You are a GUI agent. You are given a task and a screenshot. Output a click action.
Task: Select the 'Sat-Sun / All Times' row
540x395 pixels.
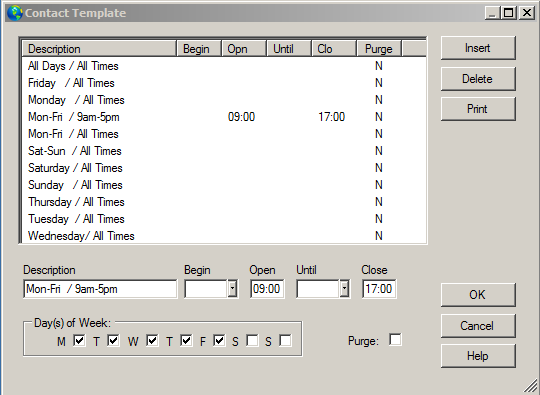(224, 151)
